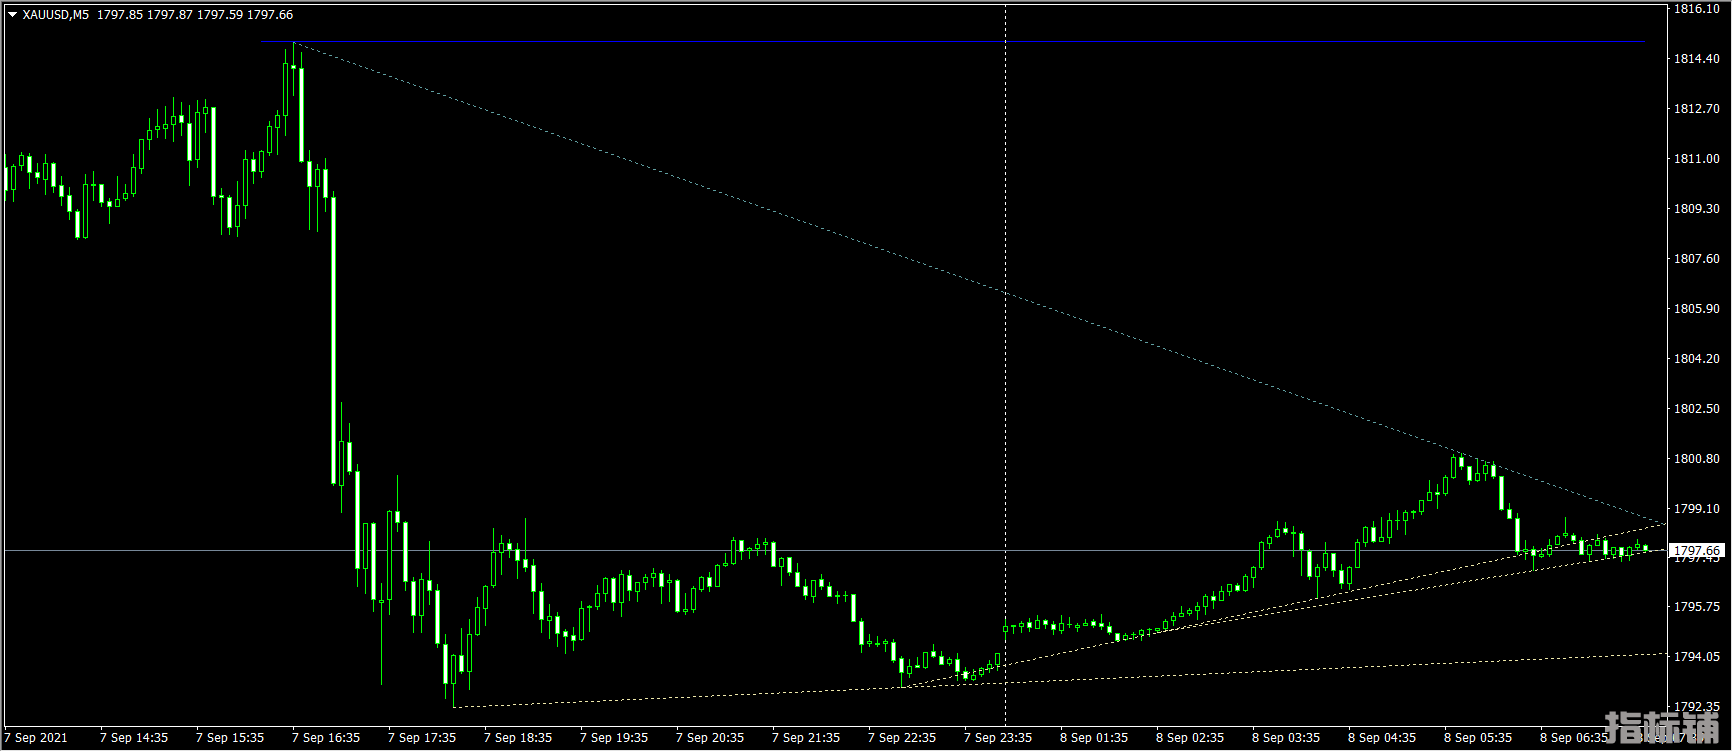The width and height of the screenshot is (1733, 752).
Task: Click the OHLC price values in header
Action: [x=195, y=15]
